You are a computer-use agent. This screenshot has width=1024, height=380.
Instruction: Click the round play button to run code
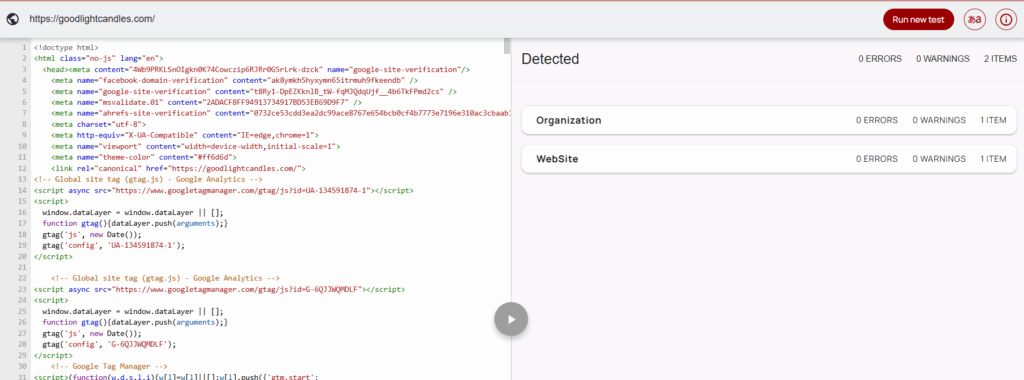tap(511, 319)
